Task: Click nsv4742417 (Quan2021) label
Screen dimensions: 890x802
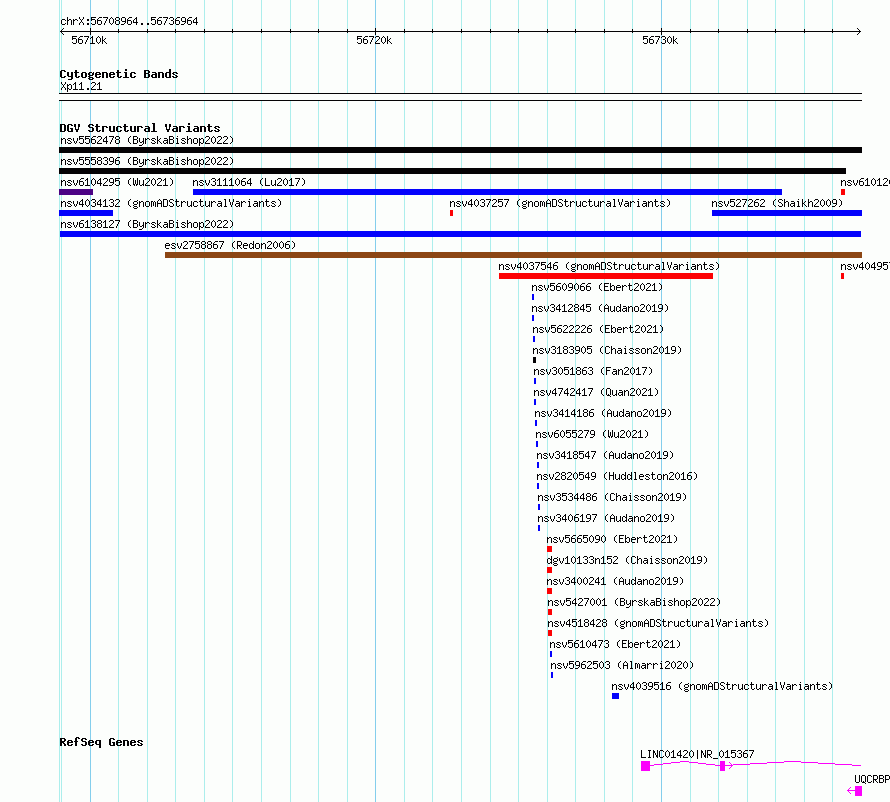Action: click(596, 392)
